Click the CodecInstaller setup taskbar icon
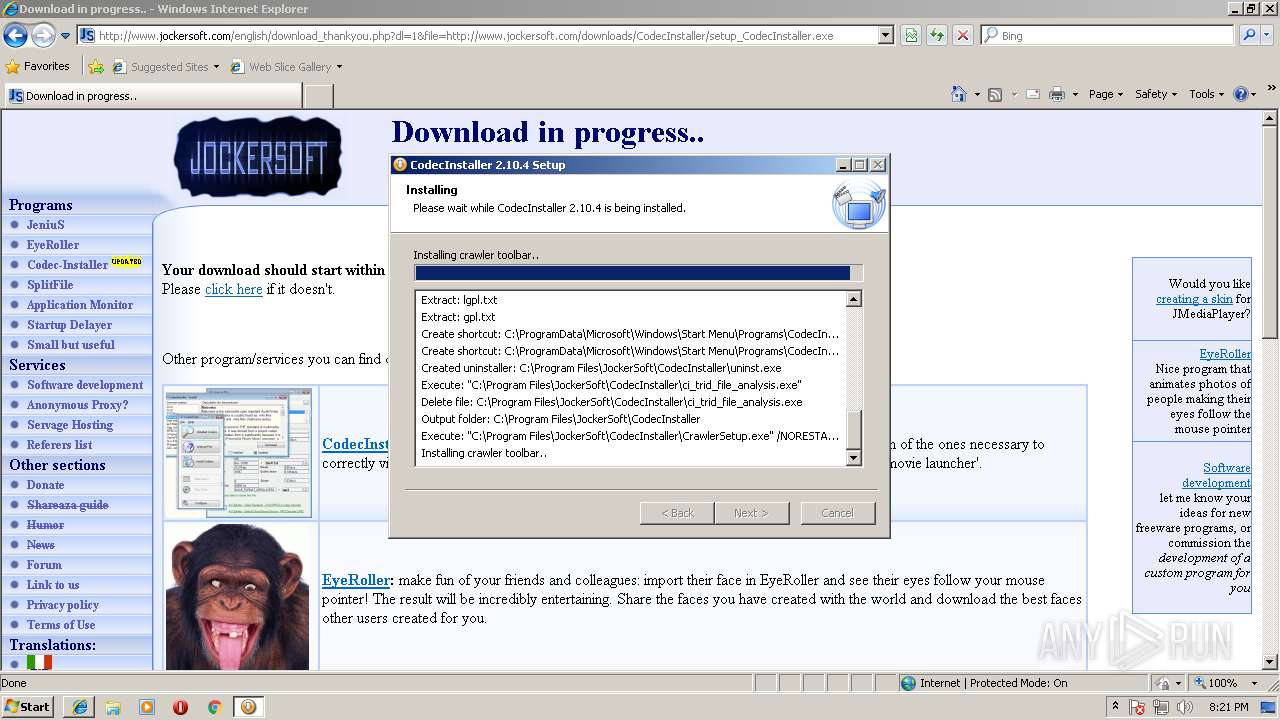1280x720 pixels. pos(248,707)
